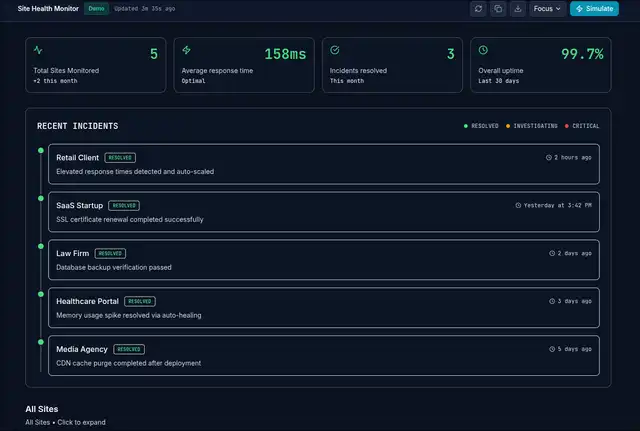Image resolution: width=640 pixels, height=431 pixels.
Task: Click the copy icon in the header
Action: click(498, 9)
